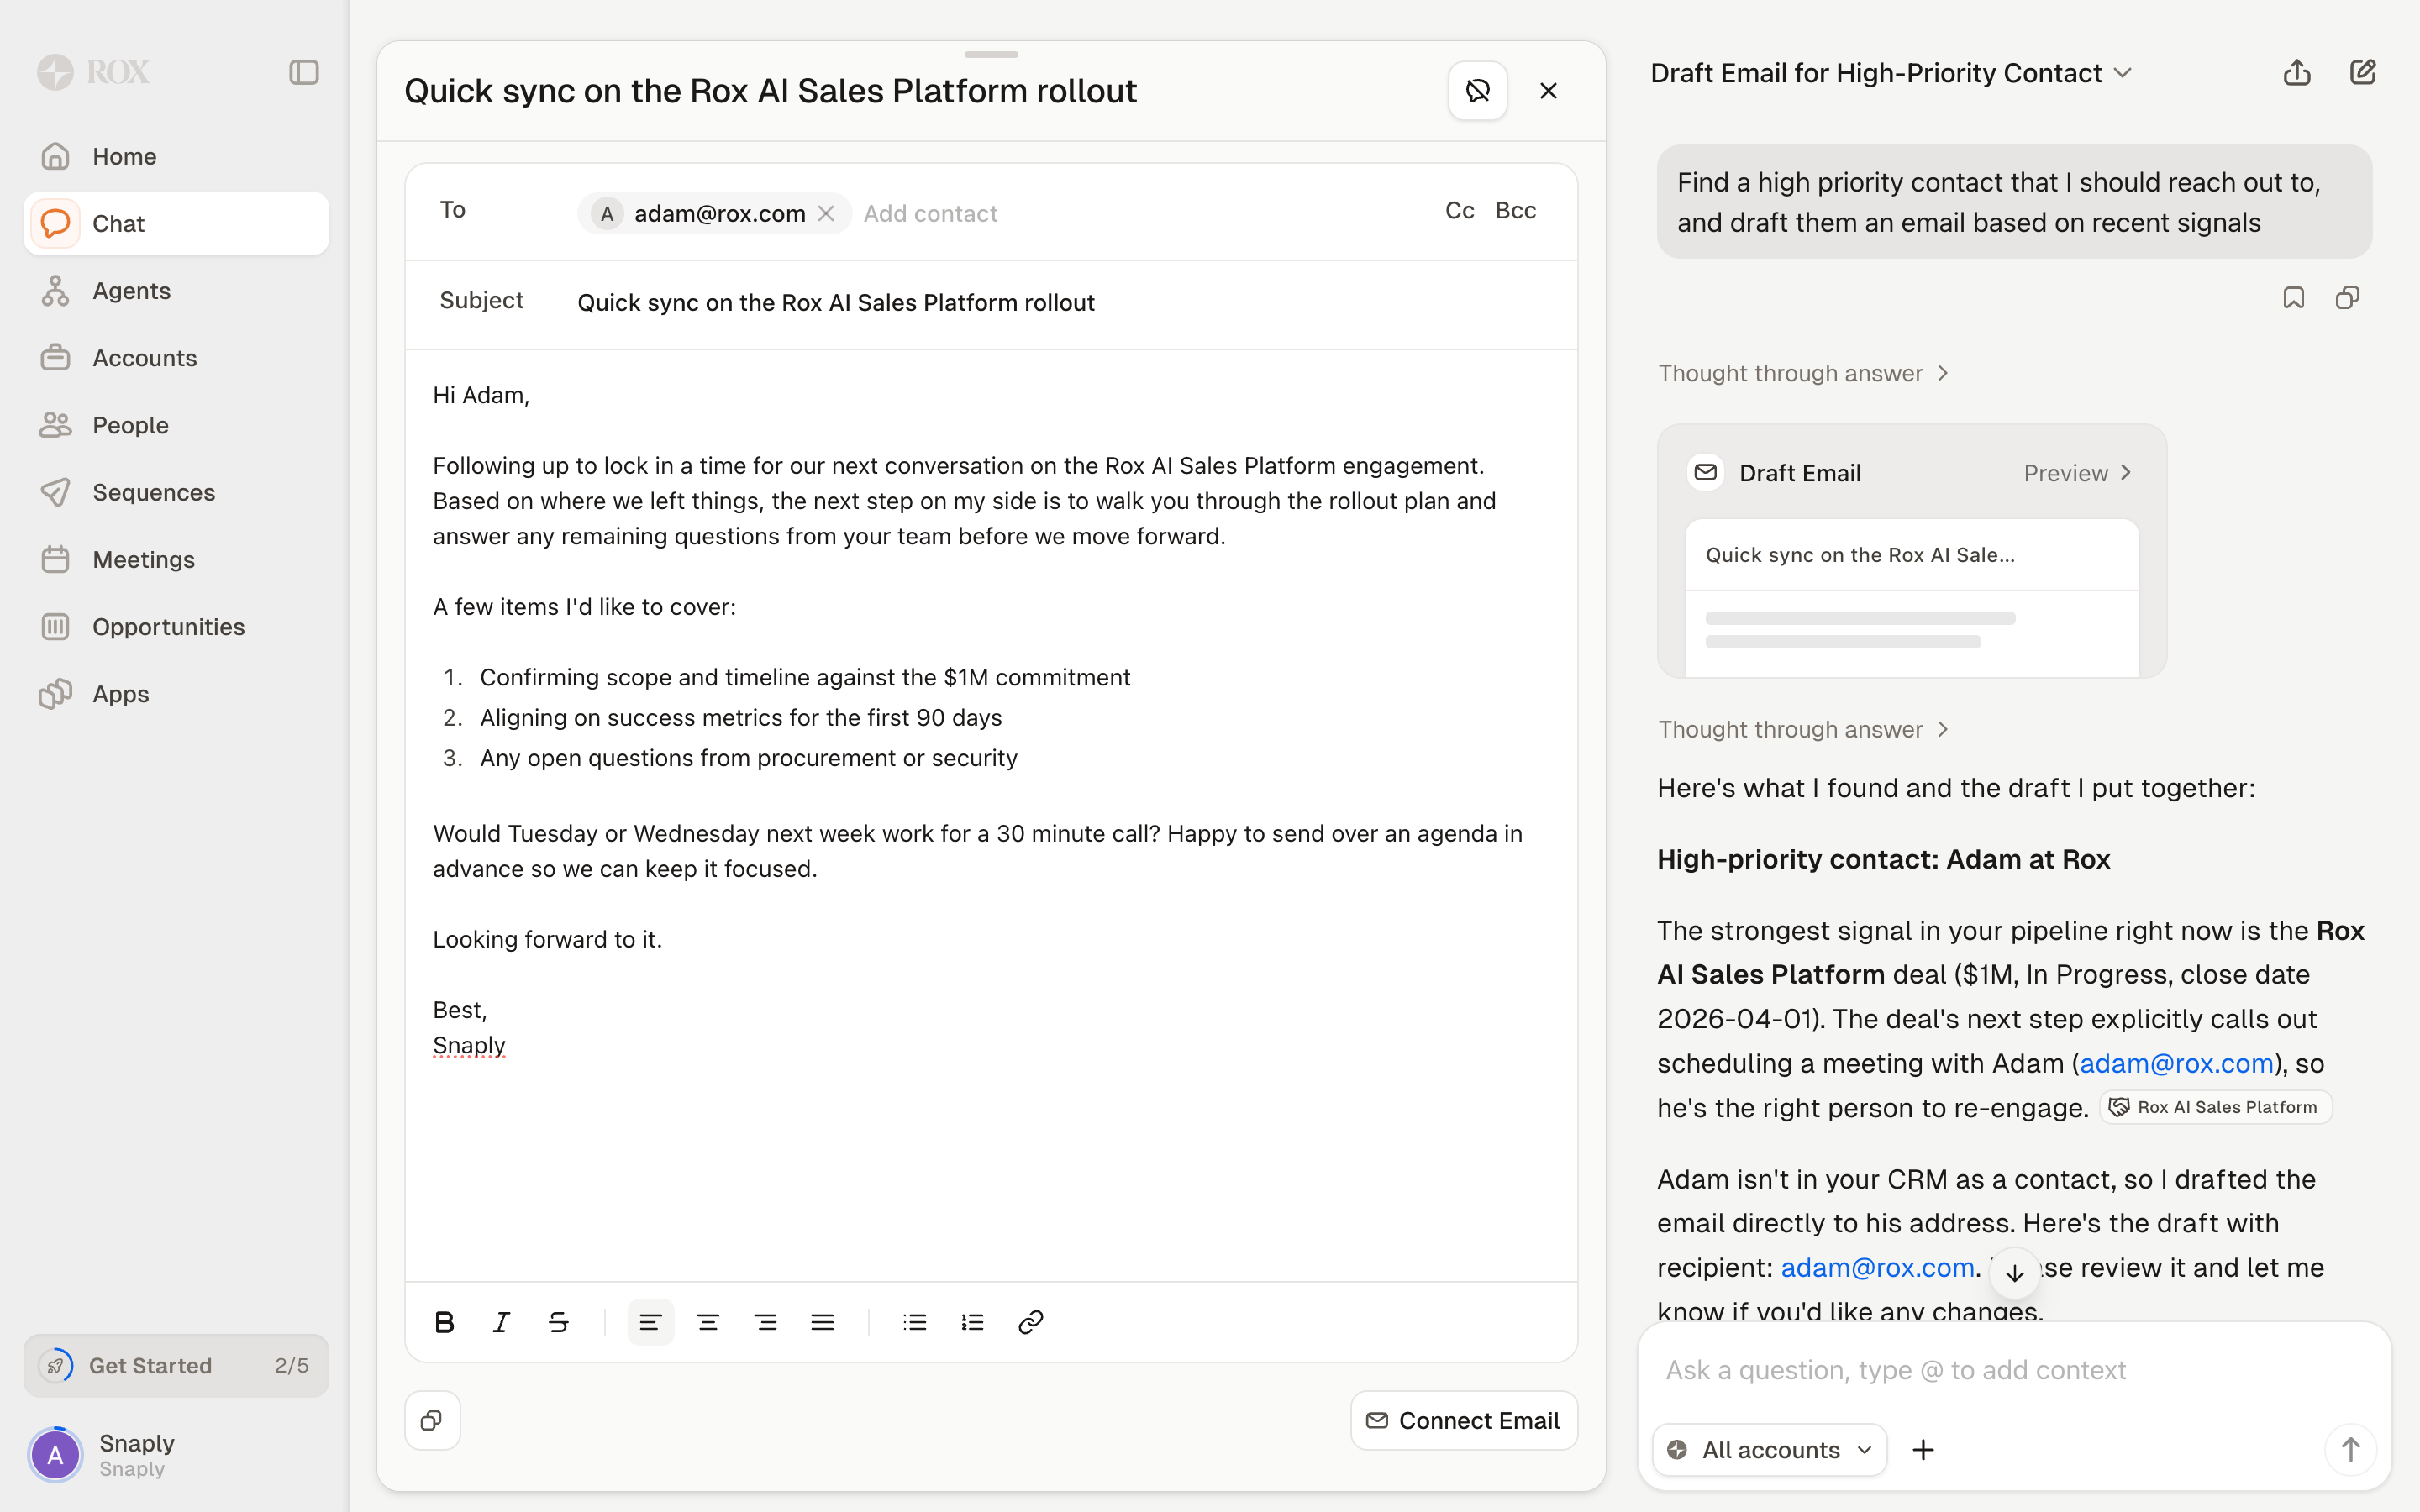
Task: Click the Draft Email envelope icon
Action: pos(1705,472)
